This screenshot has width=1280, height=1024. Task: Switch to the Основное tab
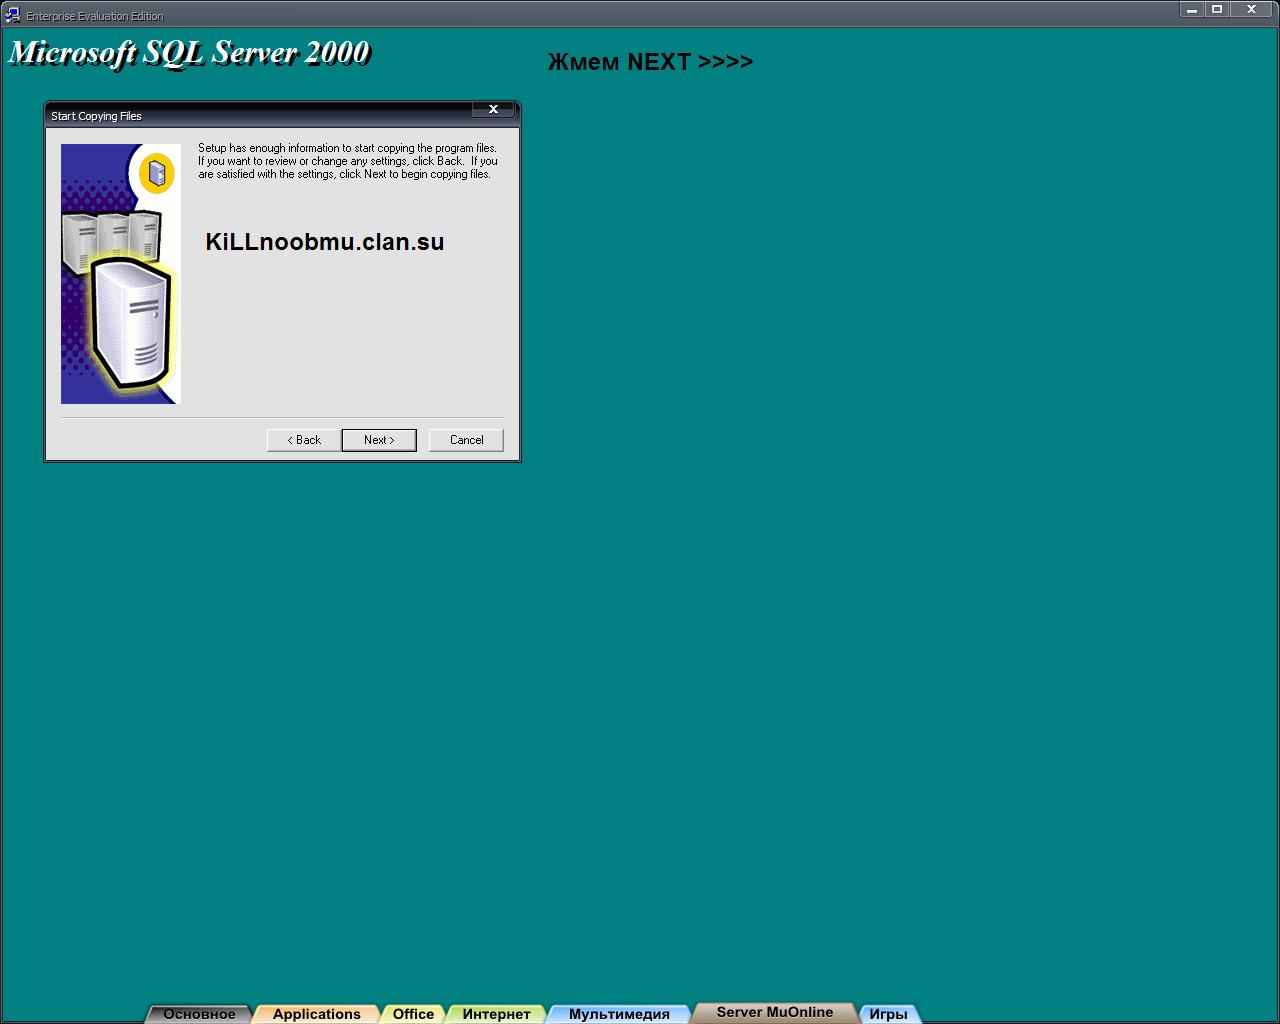coord(199,1014)
